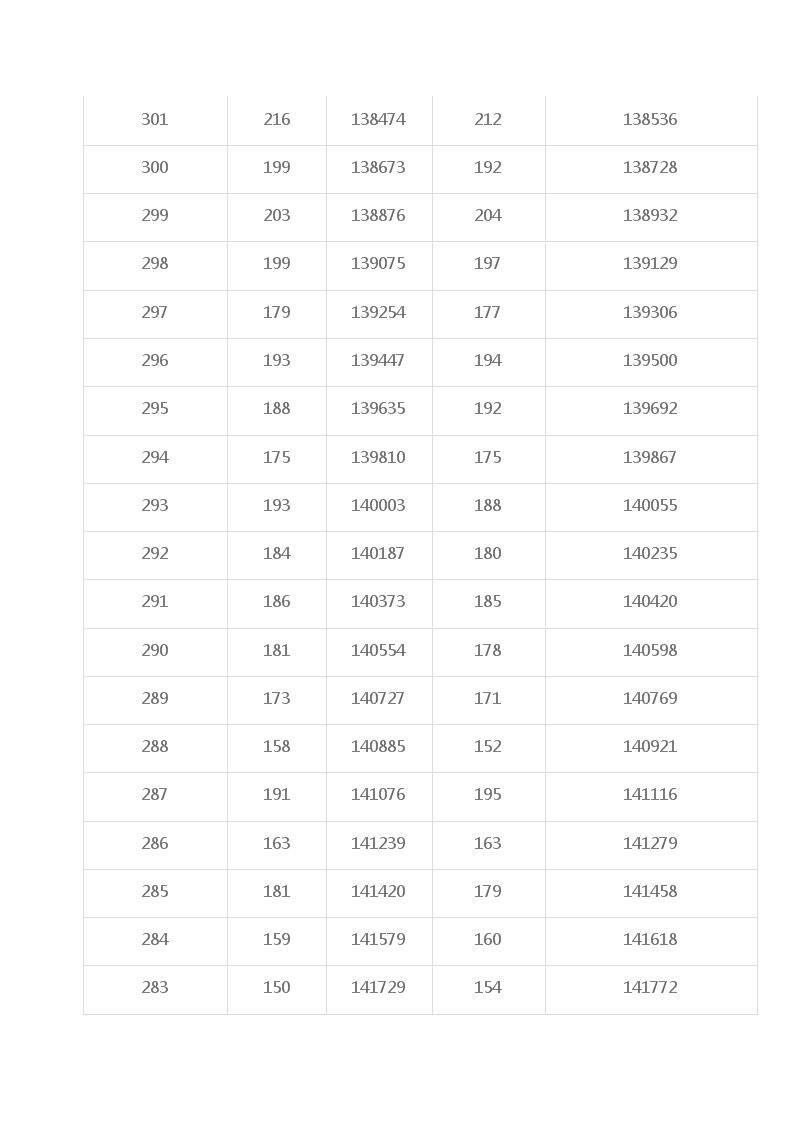Click the last cell 141772

[x=651, y=988]
